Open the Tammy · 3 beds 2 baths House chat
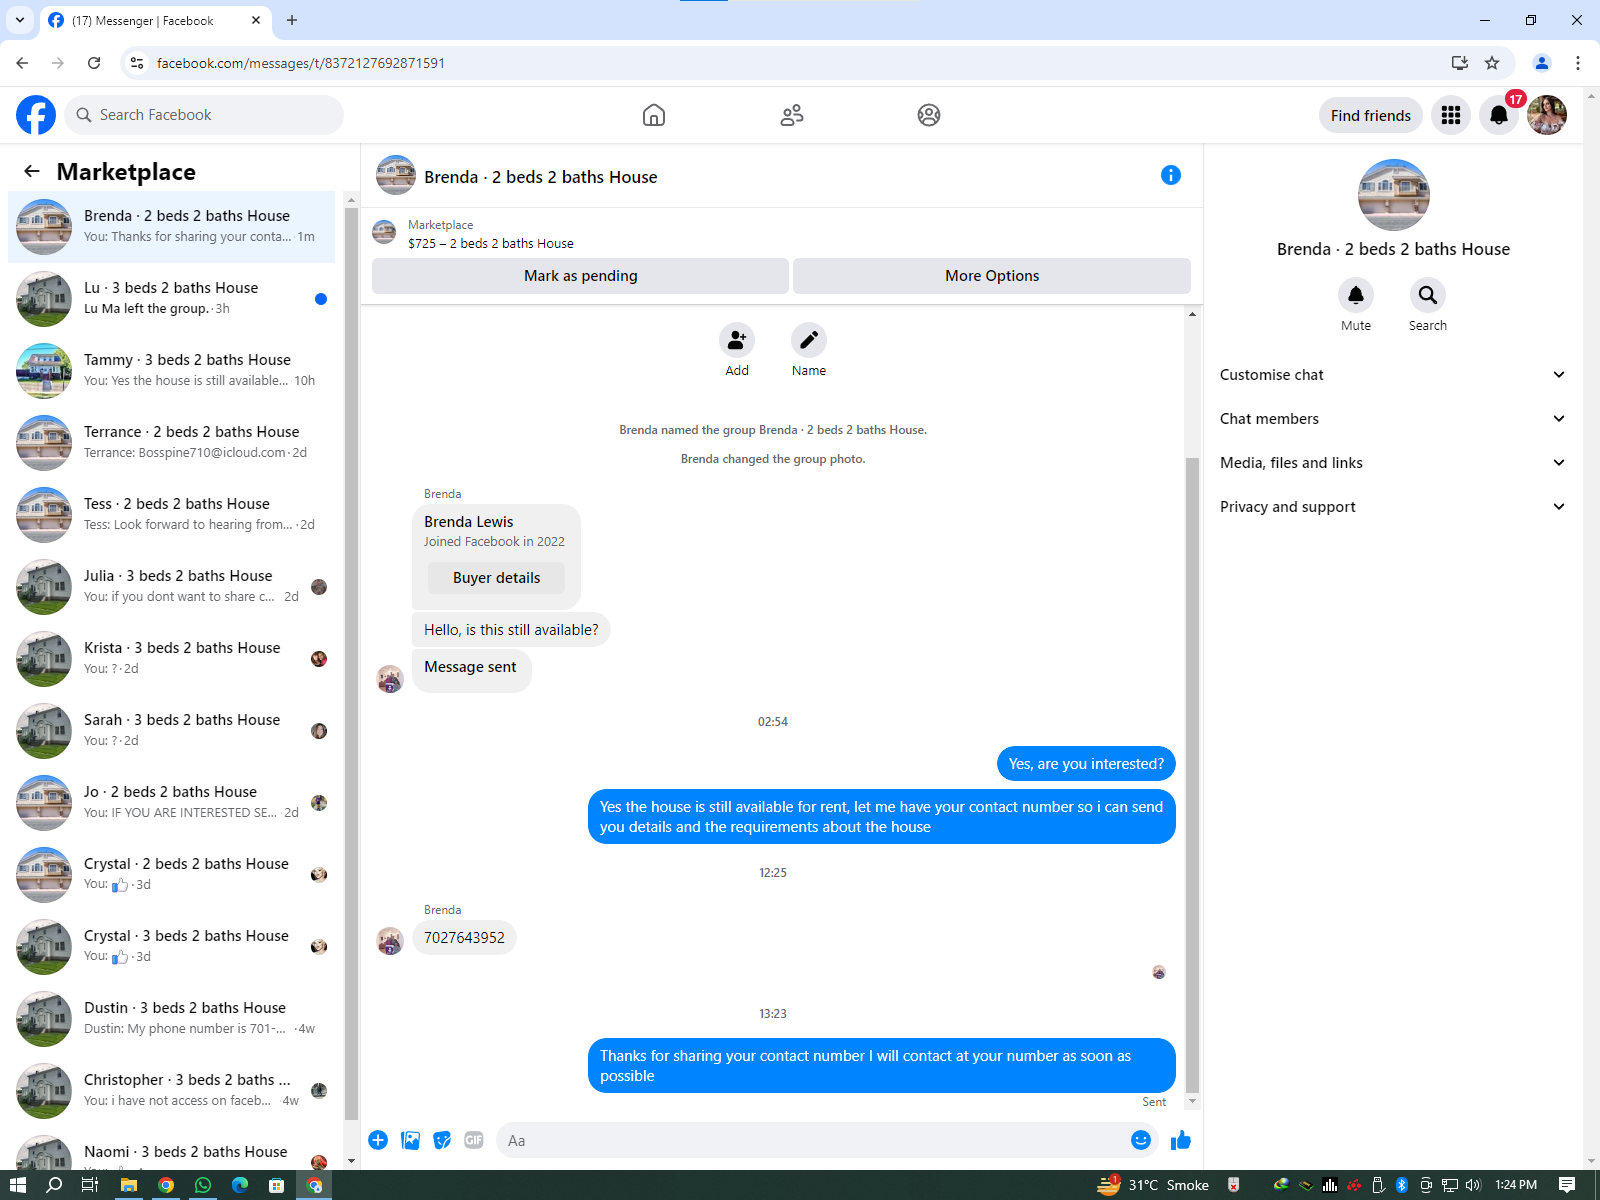This screenshot has width=1600, height=1200. pyautogui.click(x=172, y=370)
